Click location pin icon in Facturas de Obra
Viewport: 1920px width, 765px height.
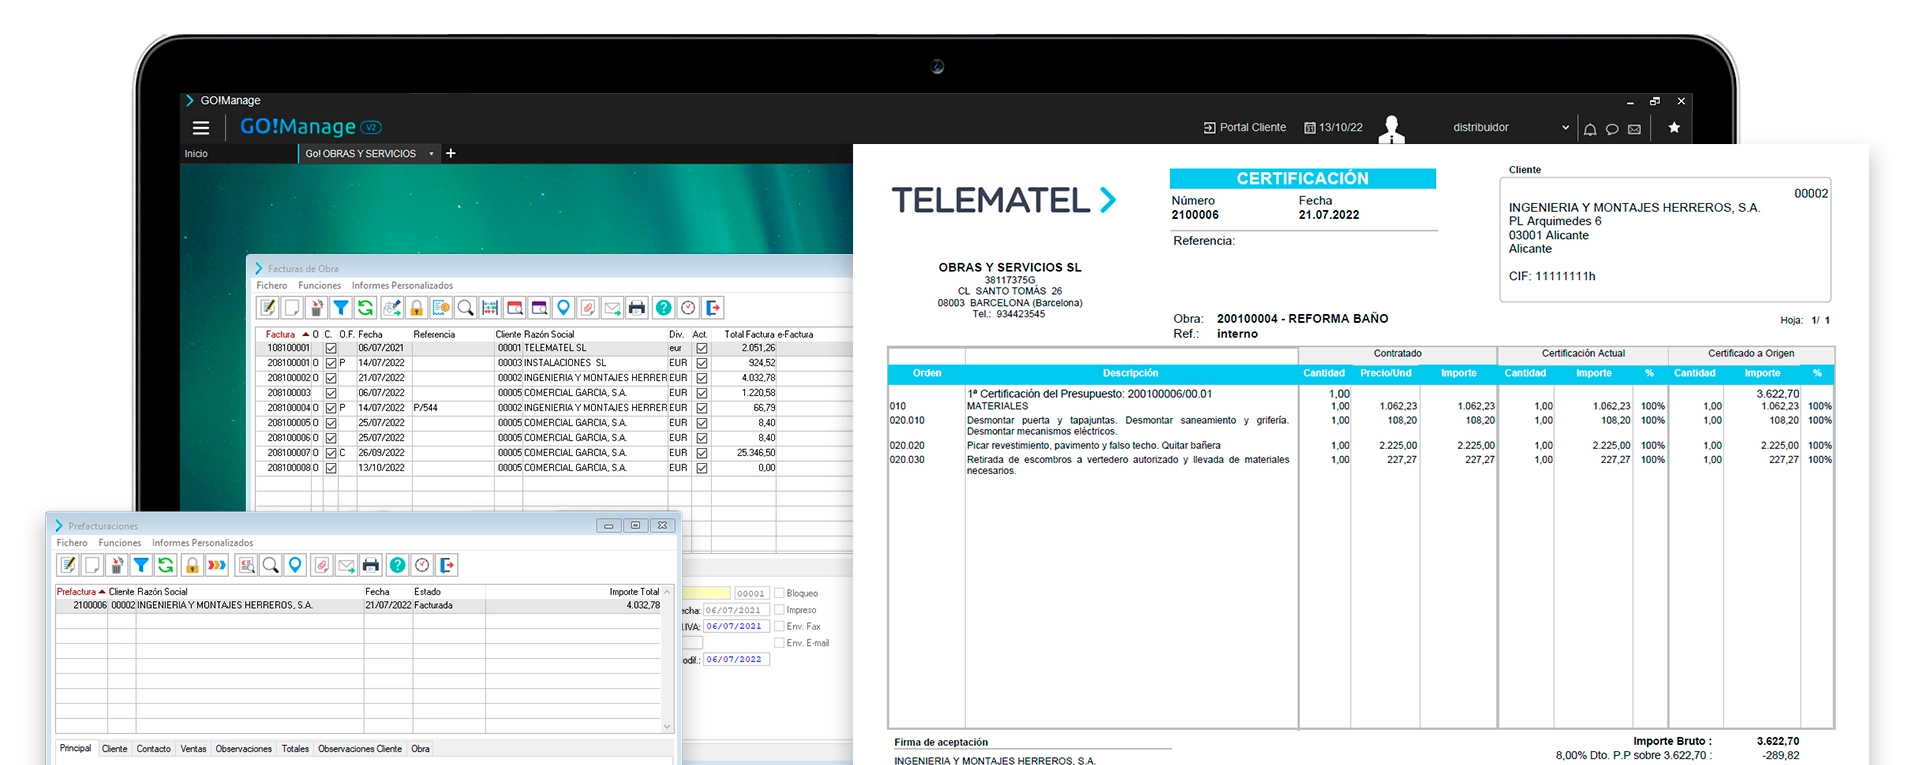pyautogui.click(x=564, y=308)
